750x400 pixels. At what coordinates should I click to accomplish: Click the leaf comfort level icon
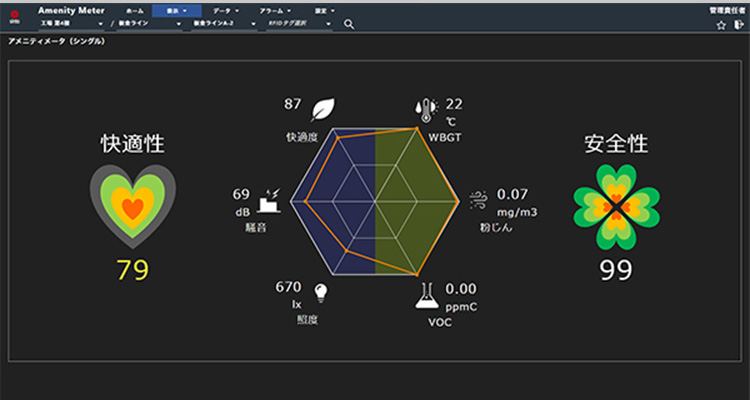[x=323, y=109]
